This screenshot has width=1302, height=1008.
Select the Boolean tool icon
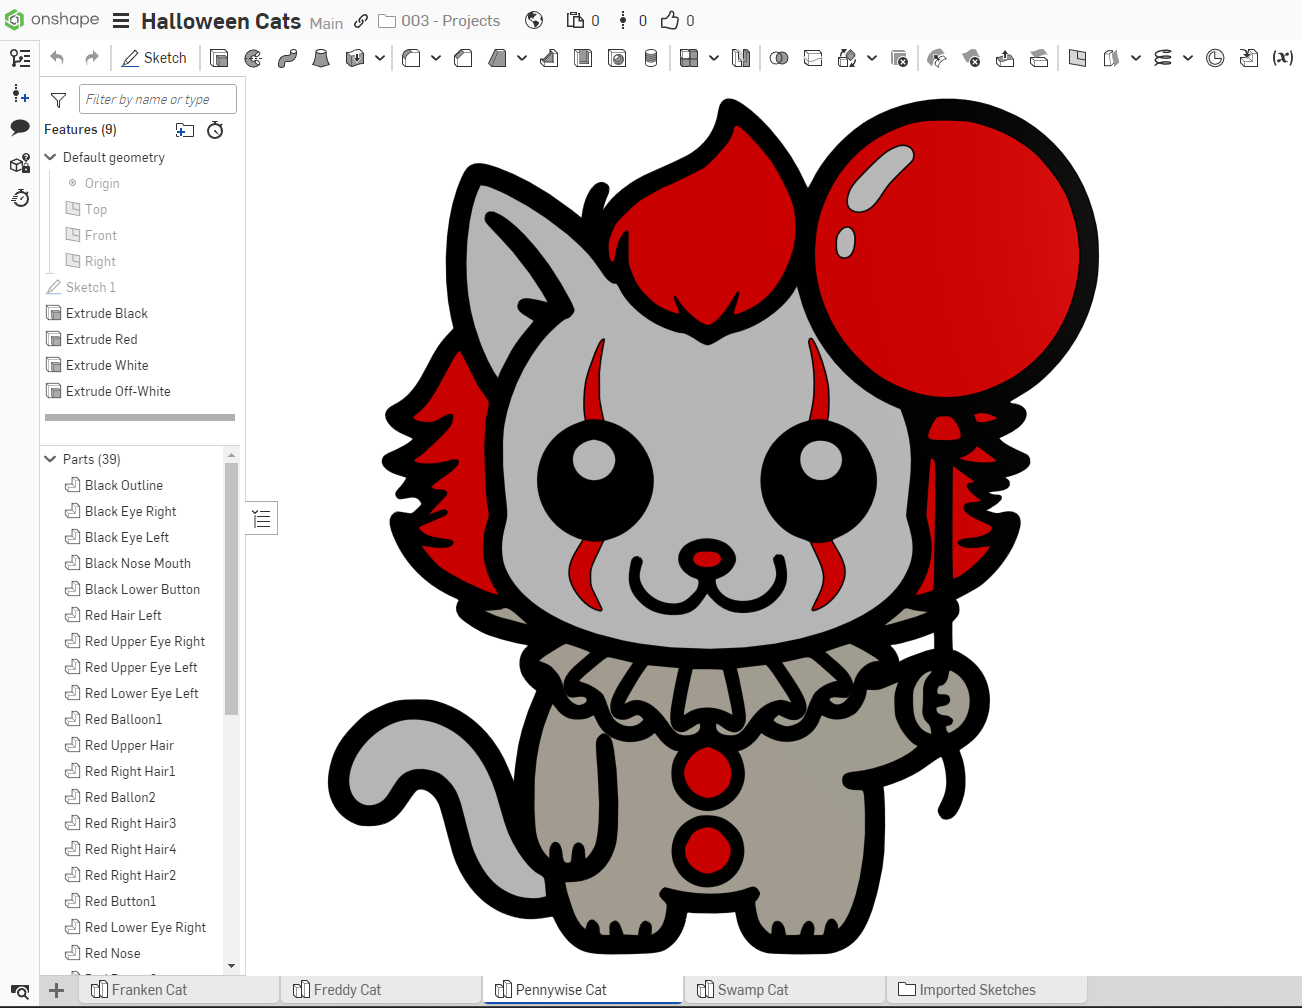pyautogui.click(x=779, y=58)
